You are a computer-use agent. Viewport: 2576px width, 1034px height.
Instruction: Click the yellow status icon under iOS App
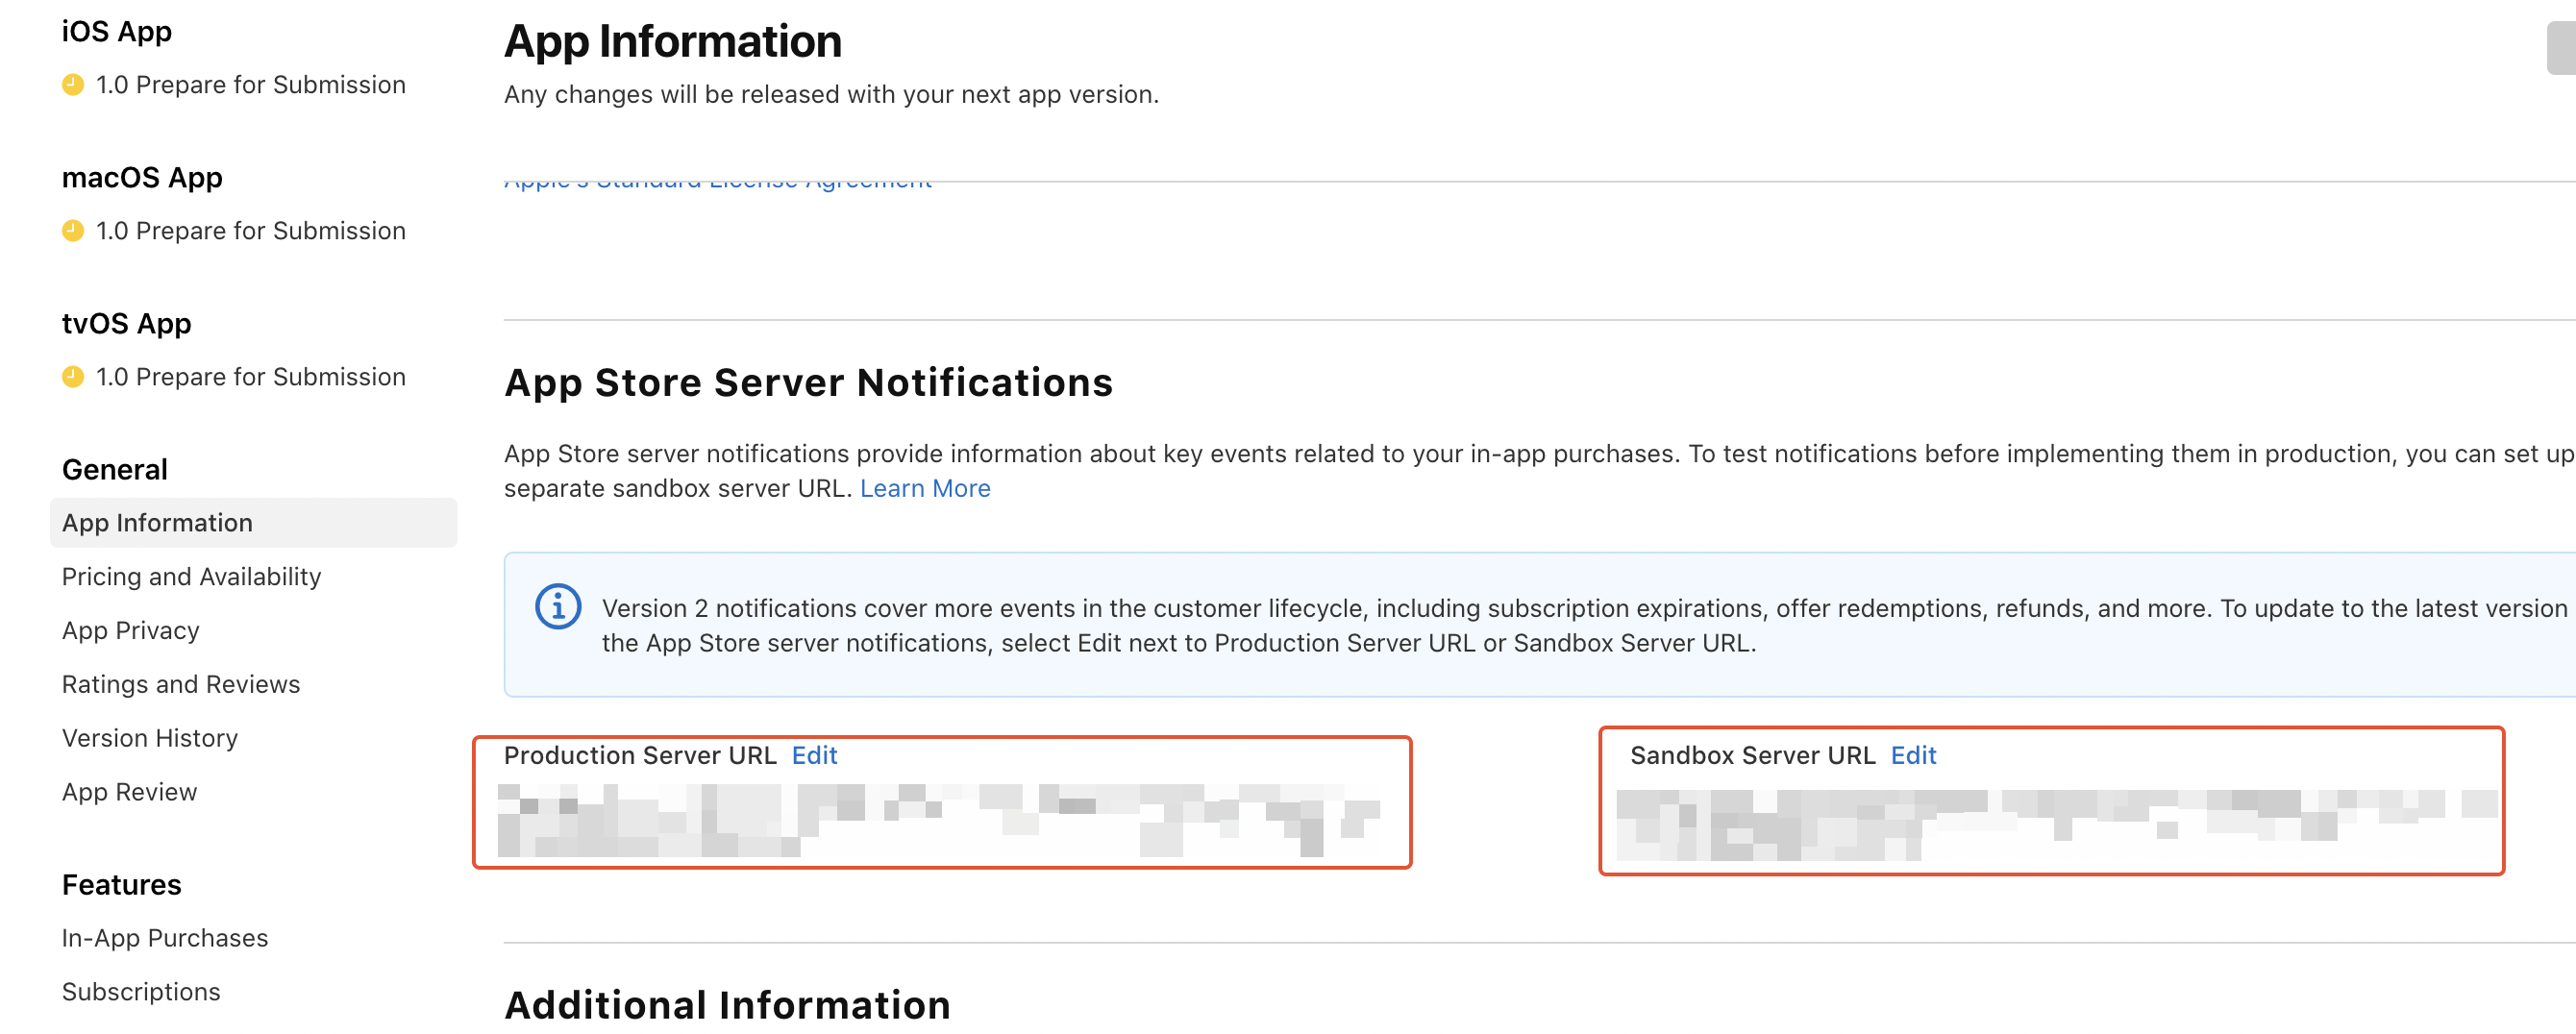[x=73, y=85]
